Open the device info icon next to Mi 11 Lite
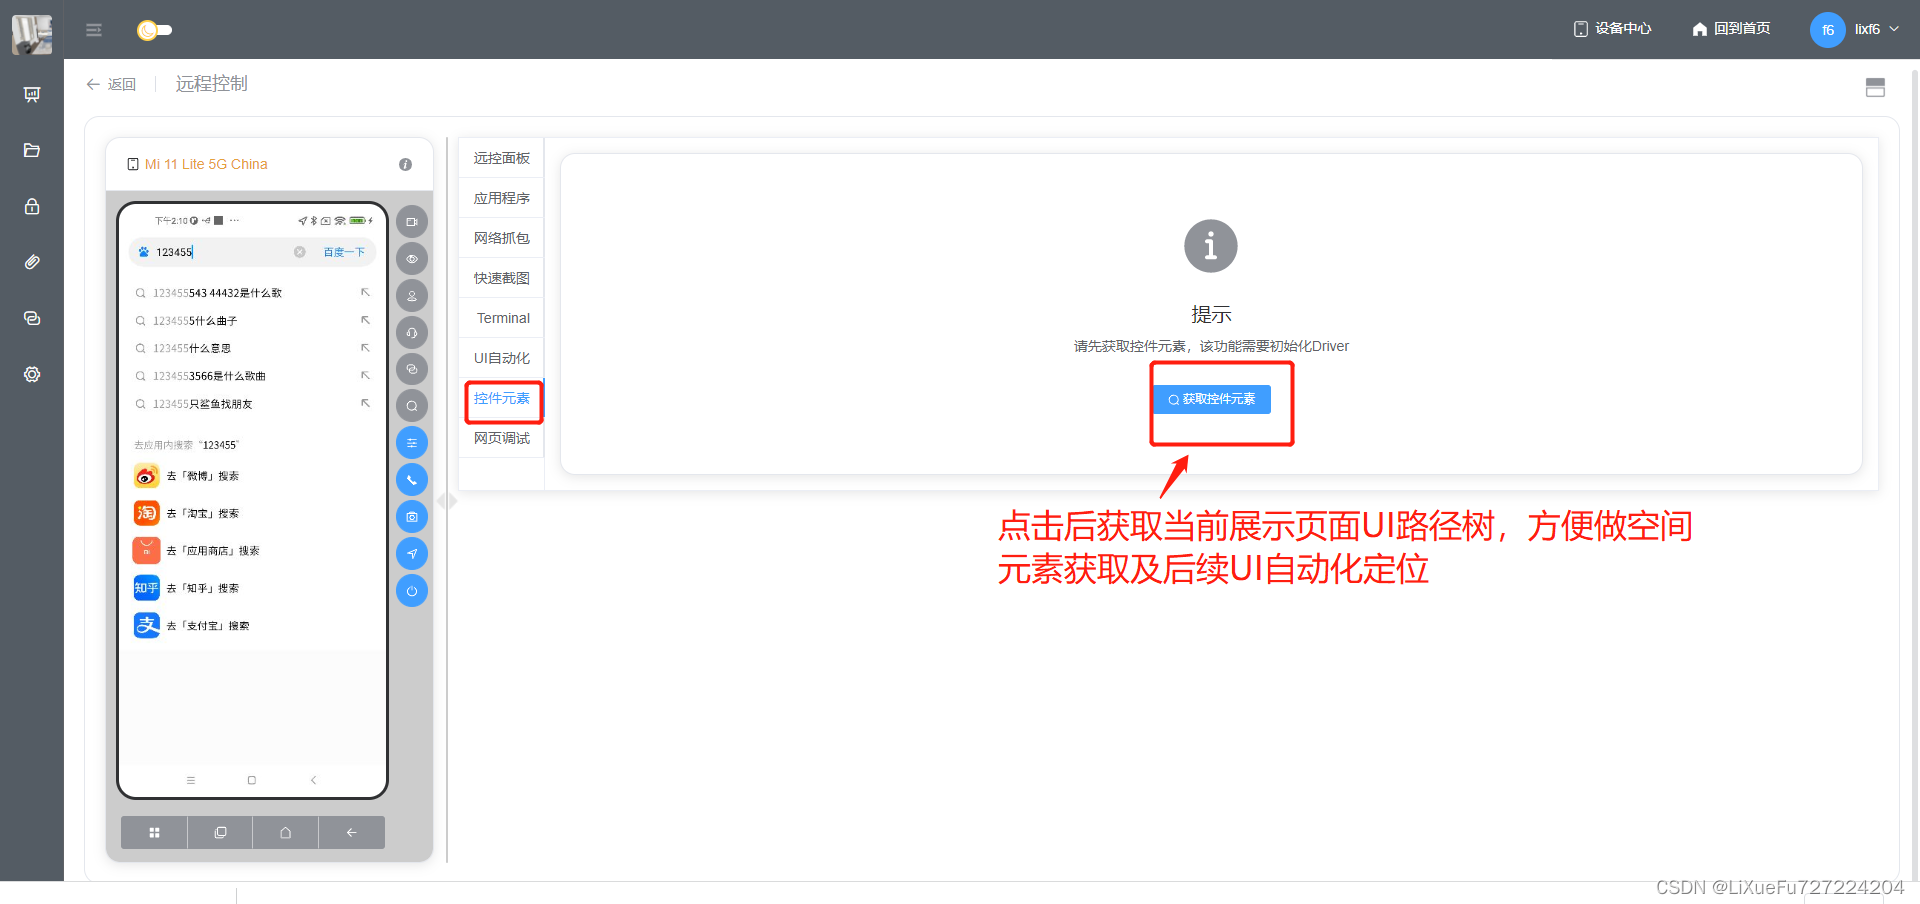 pos(405,164)
